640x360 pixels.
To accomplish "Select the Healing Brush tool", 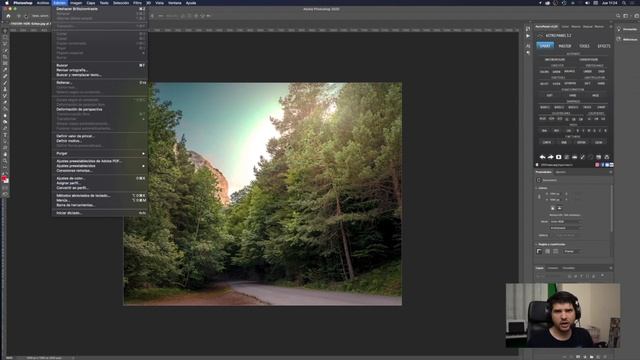I will (x=5, y=76).
